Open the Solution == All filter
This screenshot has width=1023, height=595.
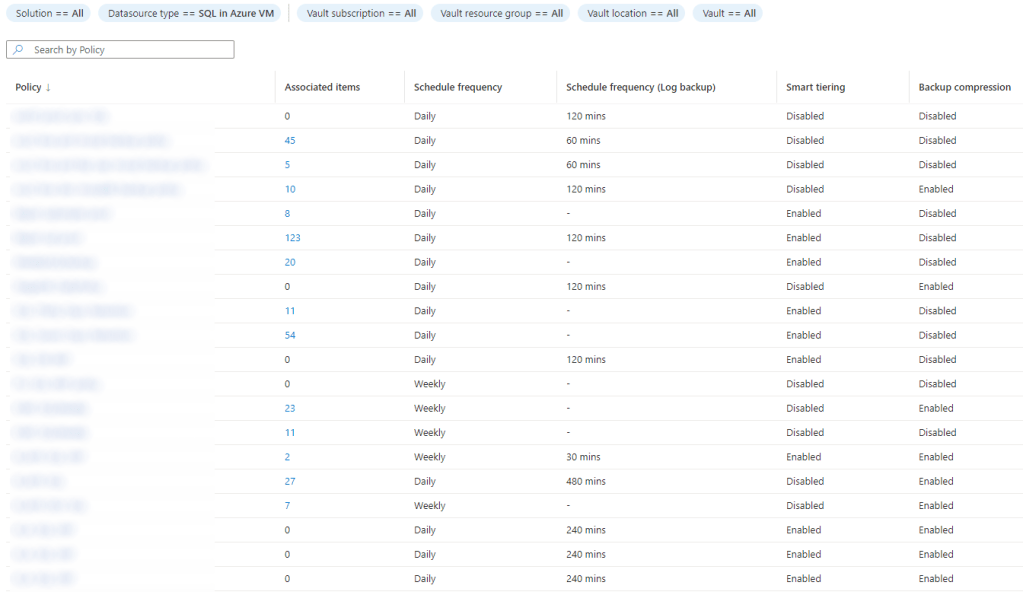point(50,14)
